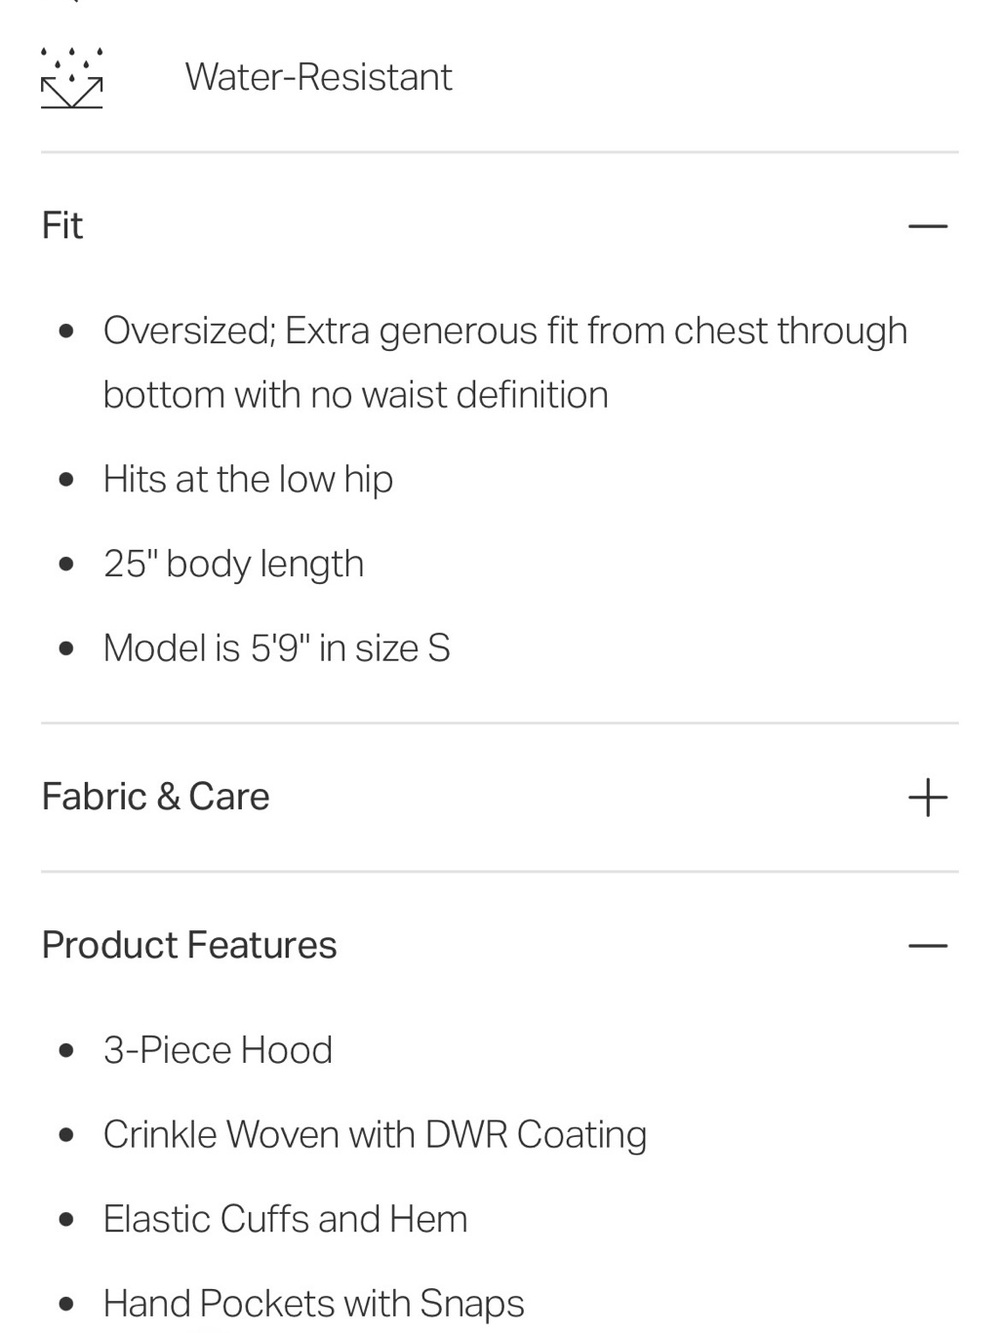Viewport: 1000px width, 1333px height.
Task: Expand Fabric & Care plus icon
Action: pos(927,797)
